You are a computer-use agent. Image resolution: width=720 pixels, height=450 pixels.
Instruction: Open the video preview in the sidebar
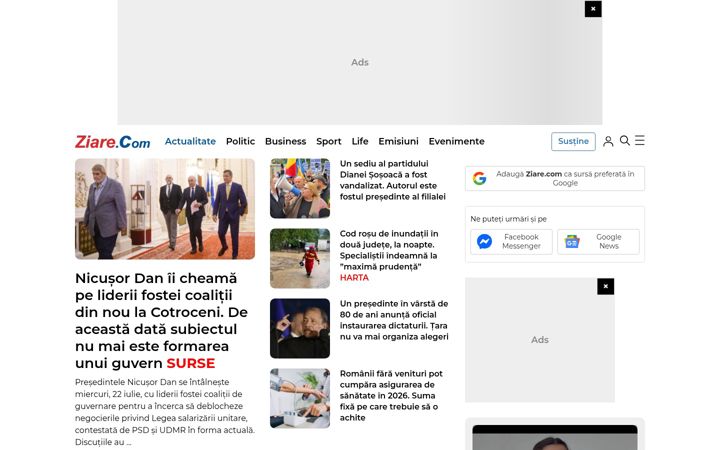[555, 437]
